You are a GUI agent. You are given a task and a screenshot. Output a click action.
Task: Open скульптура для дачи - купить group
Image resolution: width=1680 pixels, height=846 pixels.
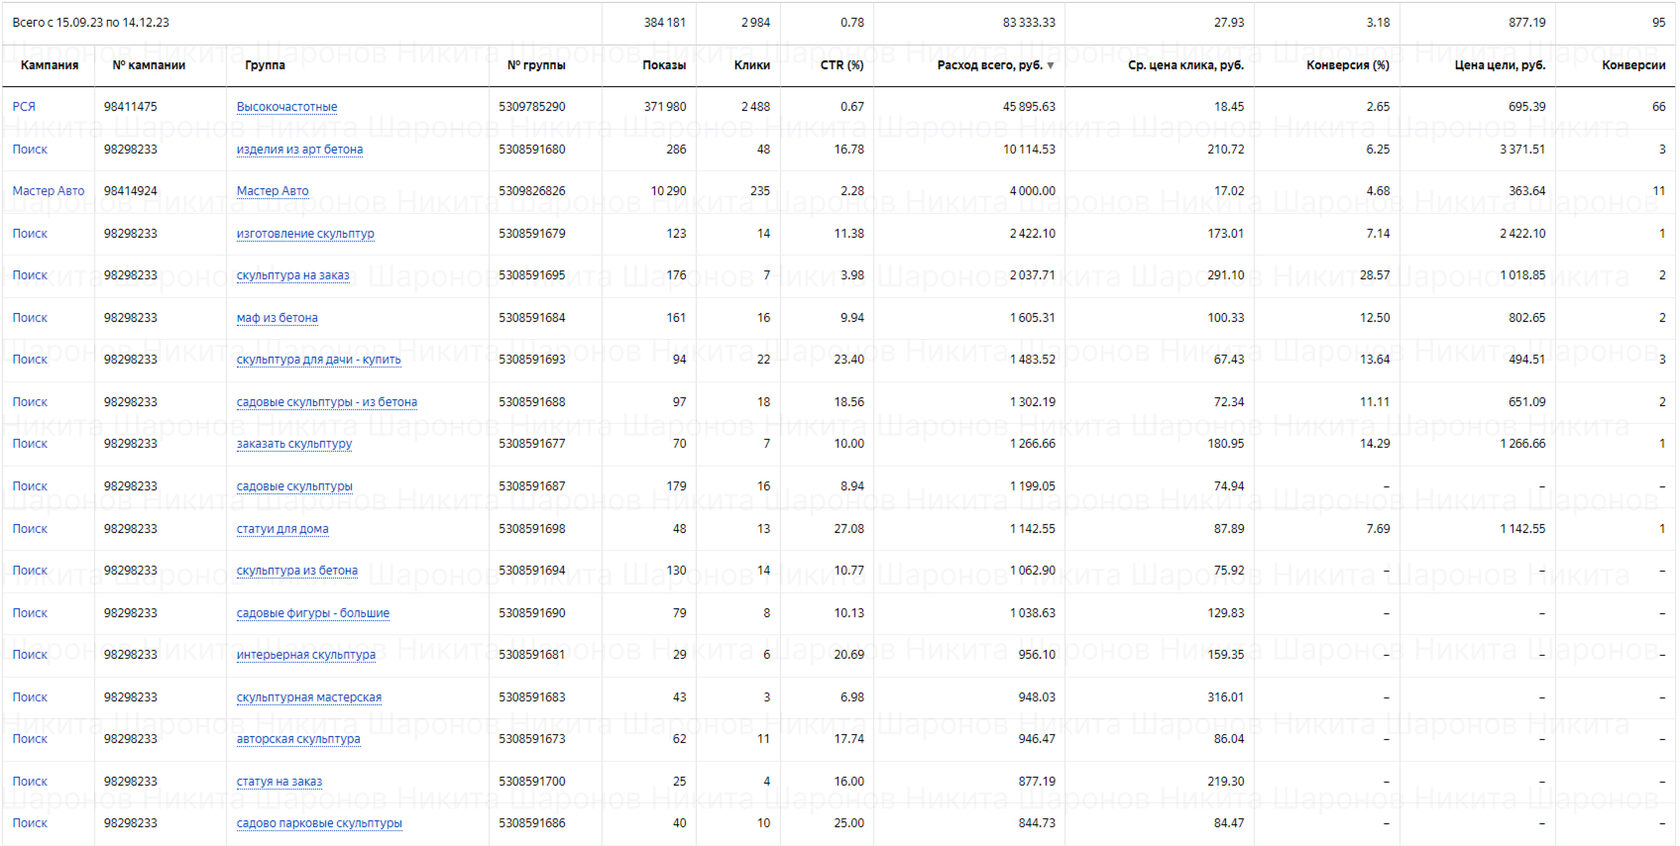coord(318,360)
